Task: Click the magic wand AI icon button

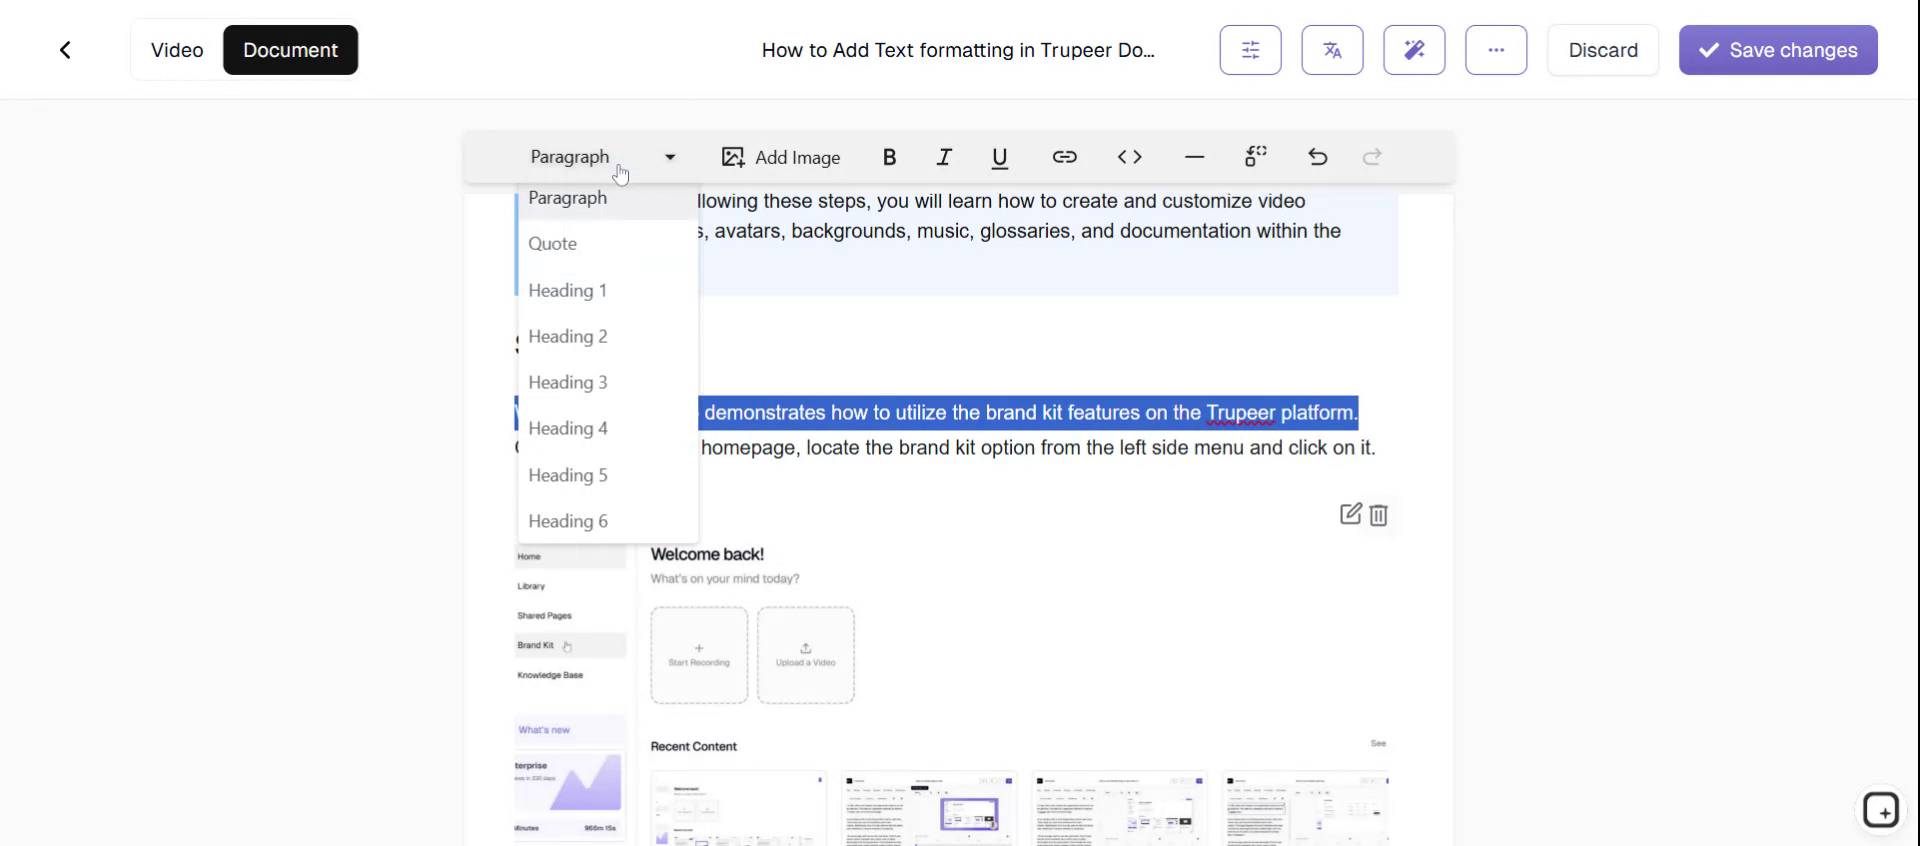Action: tap(1414, 50)
